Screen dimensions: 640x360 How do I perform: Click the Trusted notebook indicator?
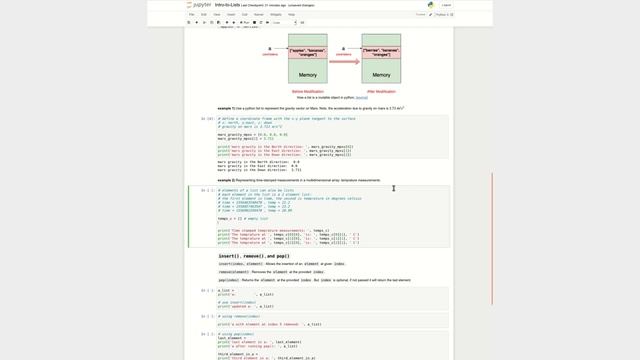tap(420, 14)
